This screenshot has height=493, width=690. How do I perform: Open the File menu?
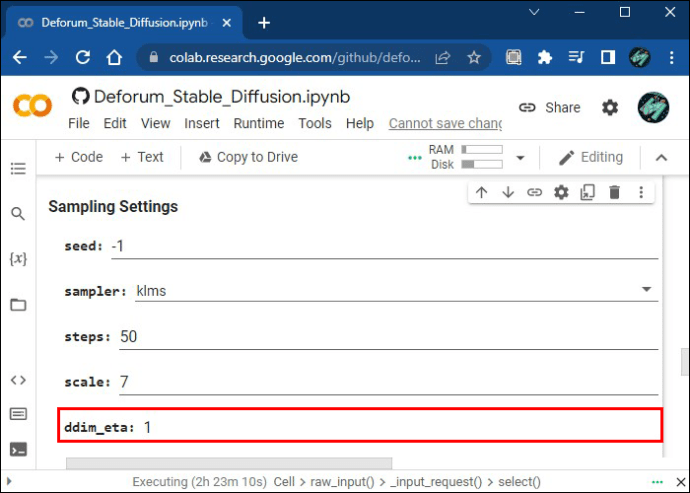(79, 123)
